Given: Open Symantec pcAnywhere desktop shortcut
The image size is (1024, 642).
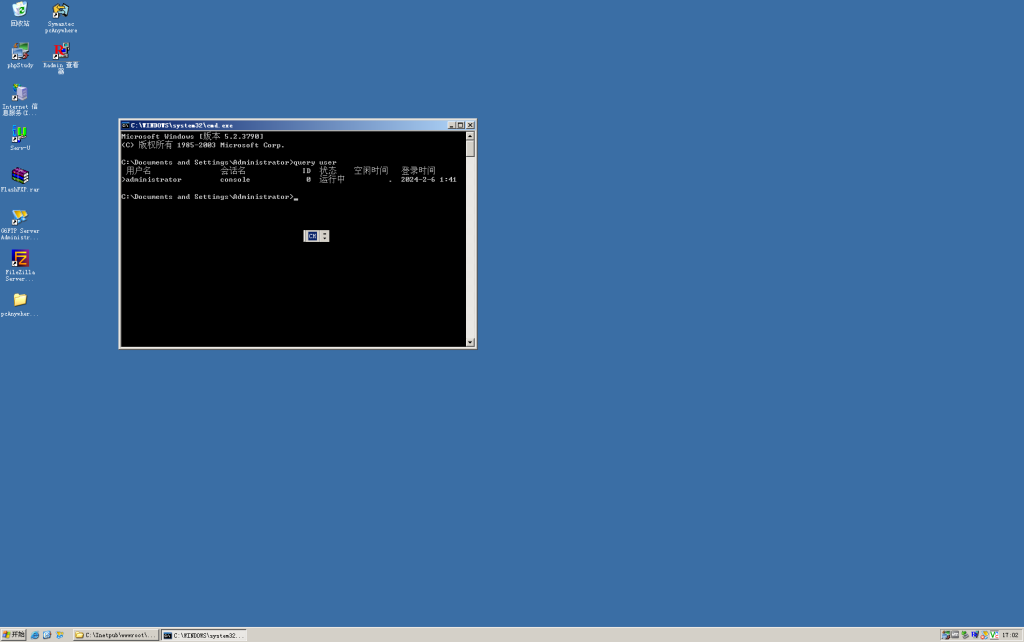Looking at the screenshot, I should (x=61, y=11).
